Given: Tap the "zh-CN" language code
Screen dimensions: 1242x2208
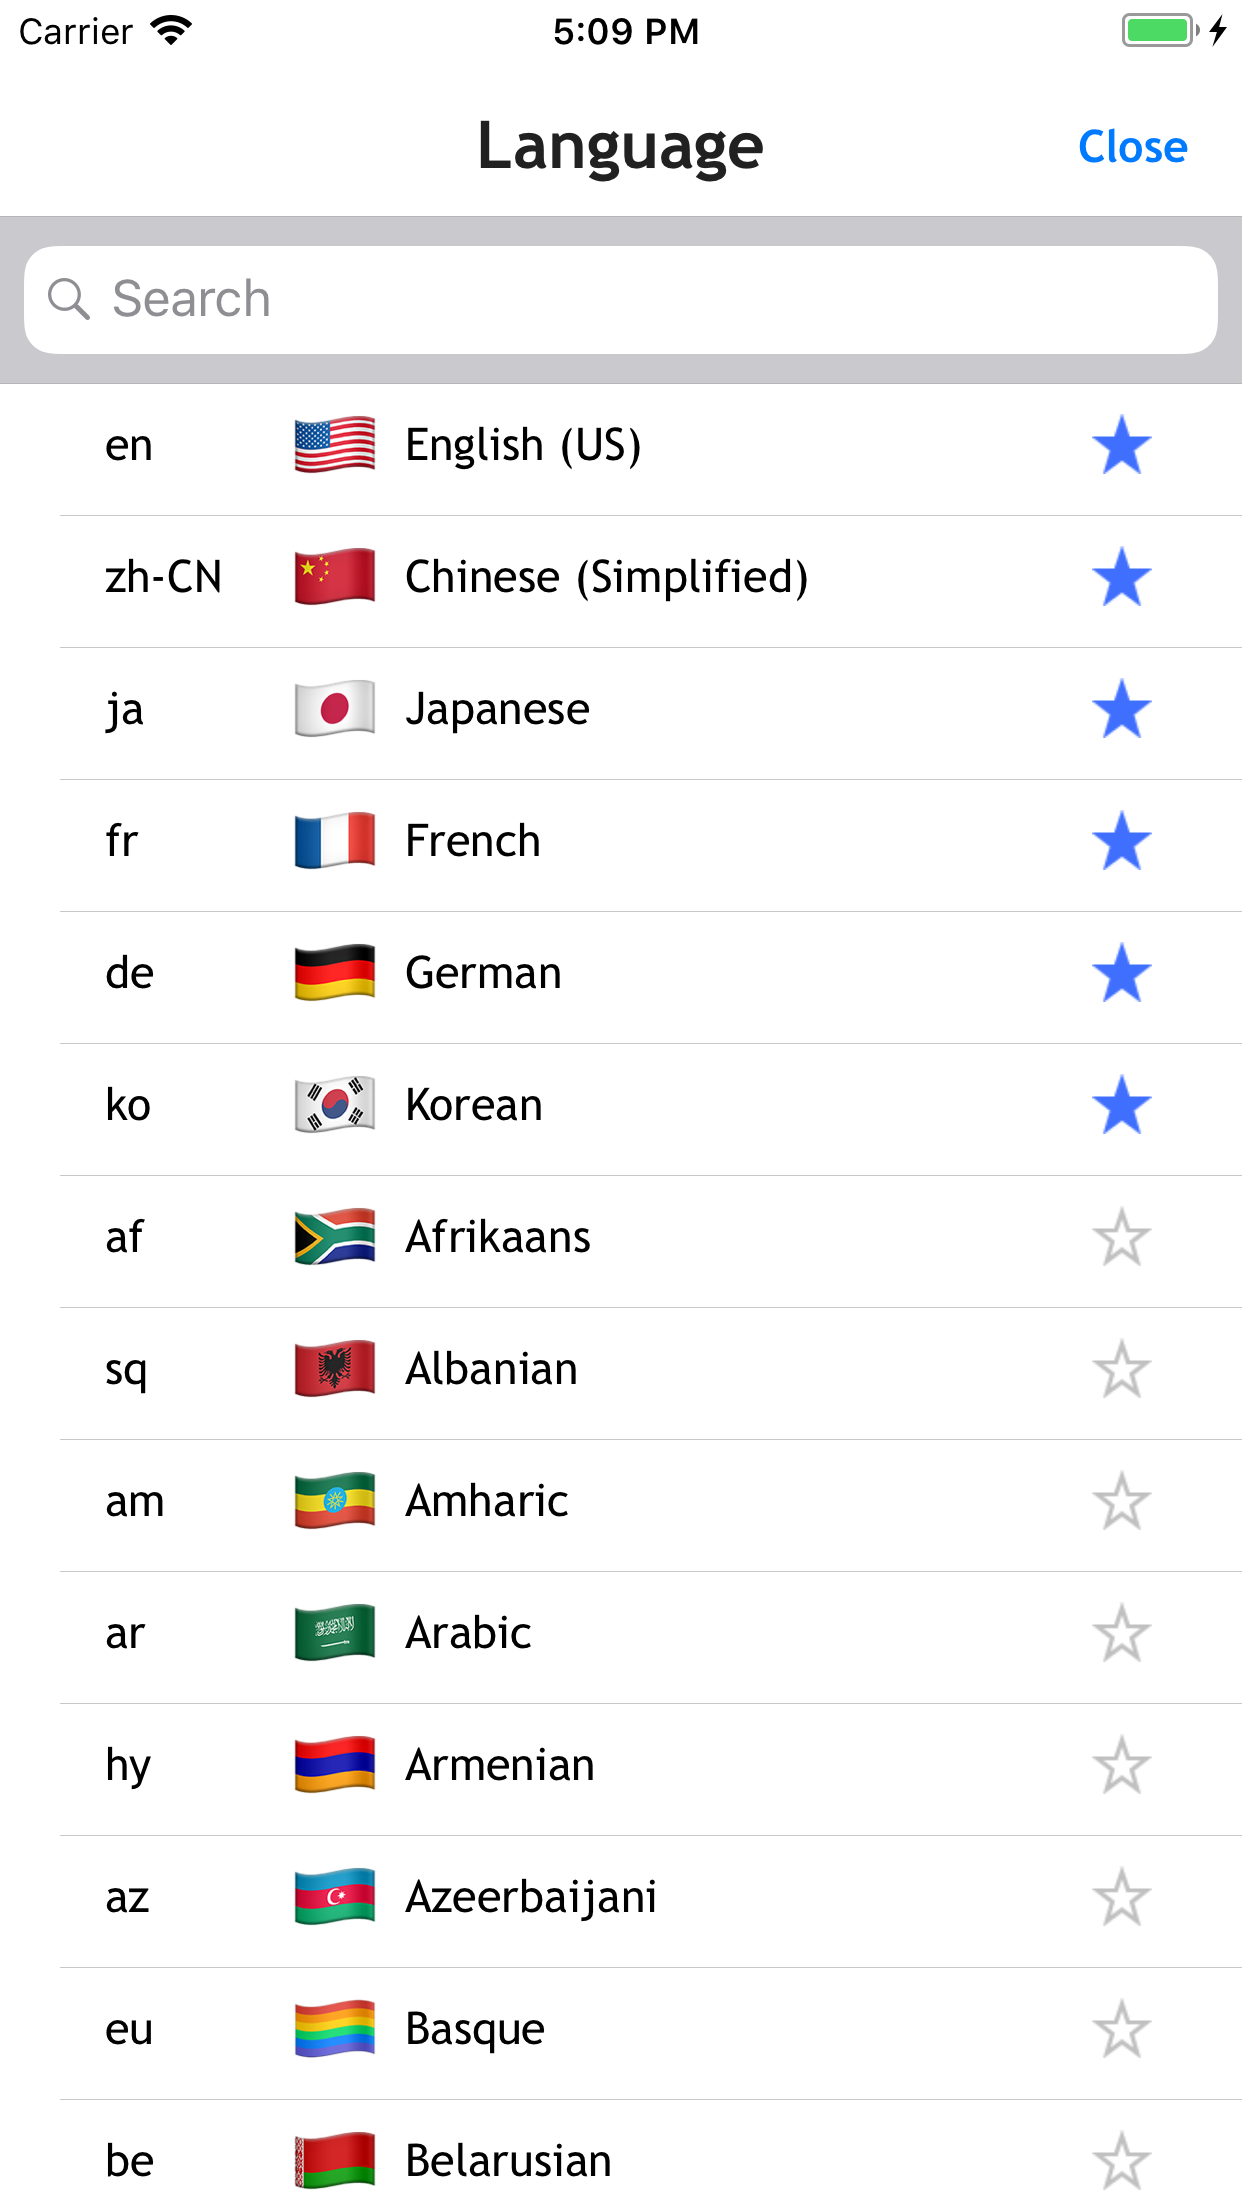Looking at the screenshot, I should point(163,577).
